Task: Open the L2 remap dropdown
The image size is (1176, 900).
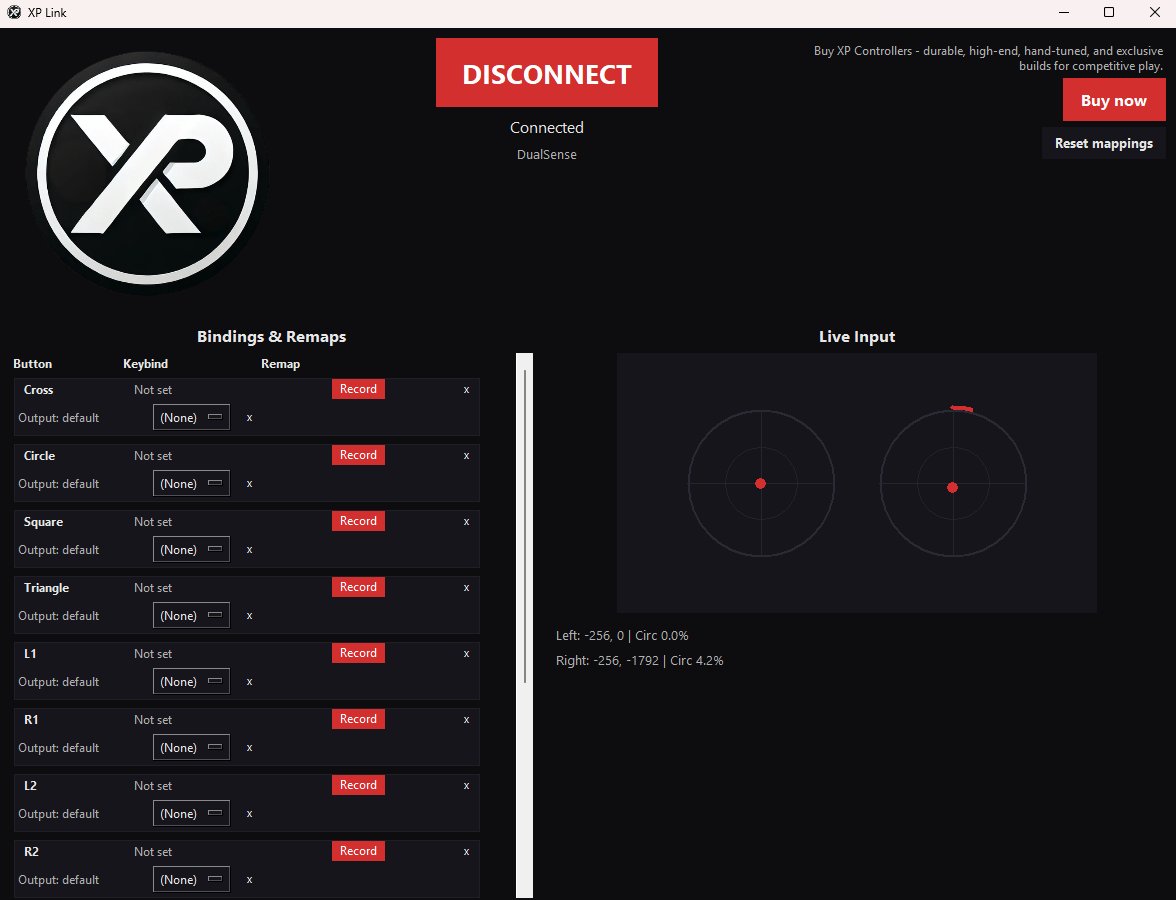Action: tap(191, 814)
